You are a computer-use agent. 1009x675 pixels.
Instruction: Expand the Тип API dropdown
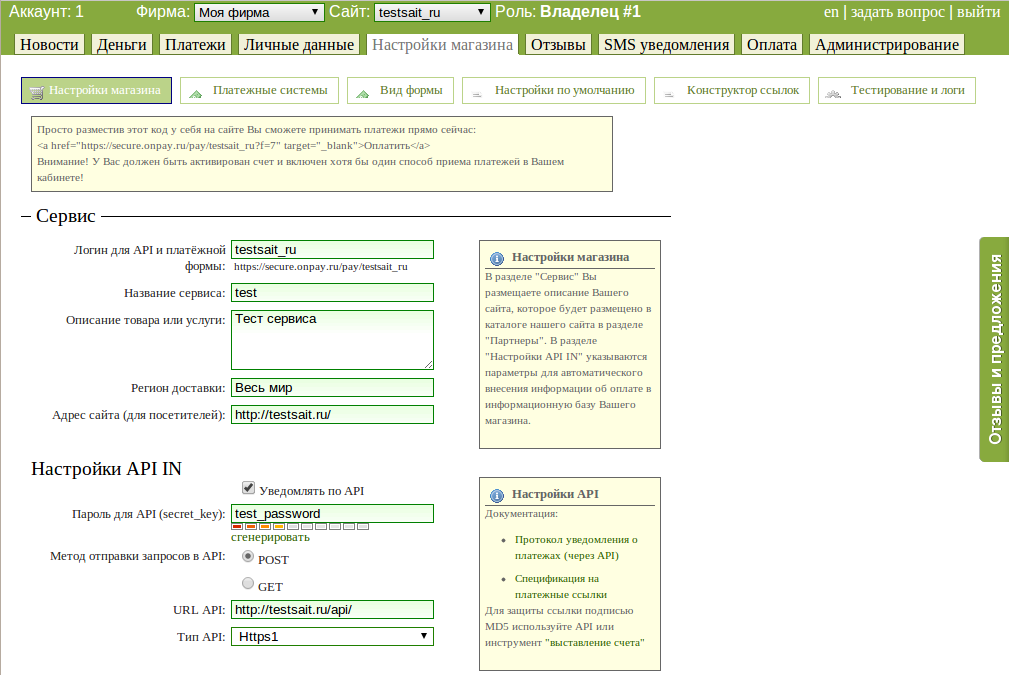point(332,636)
